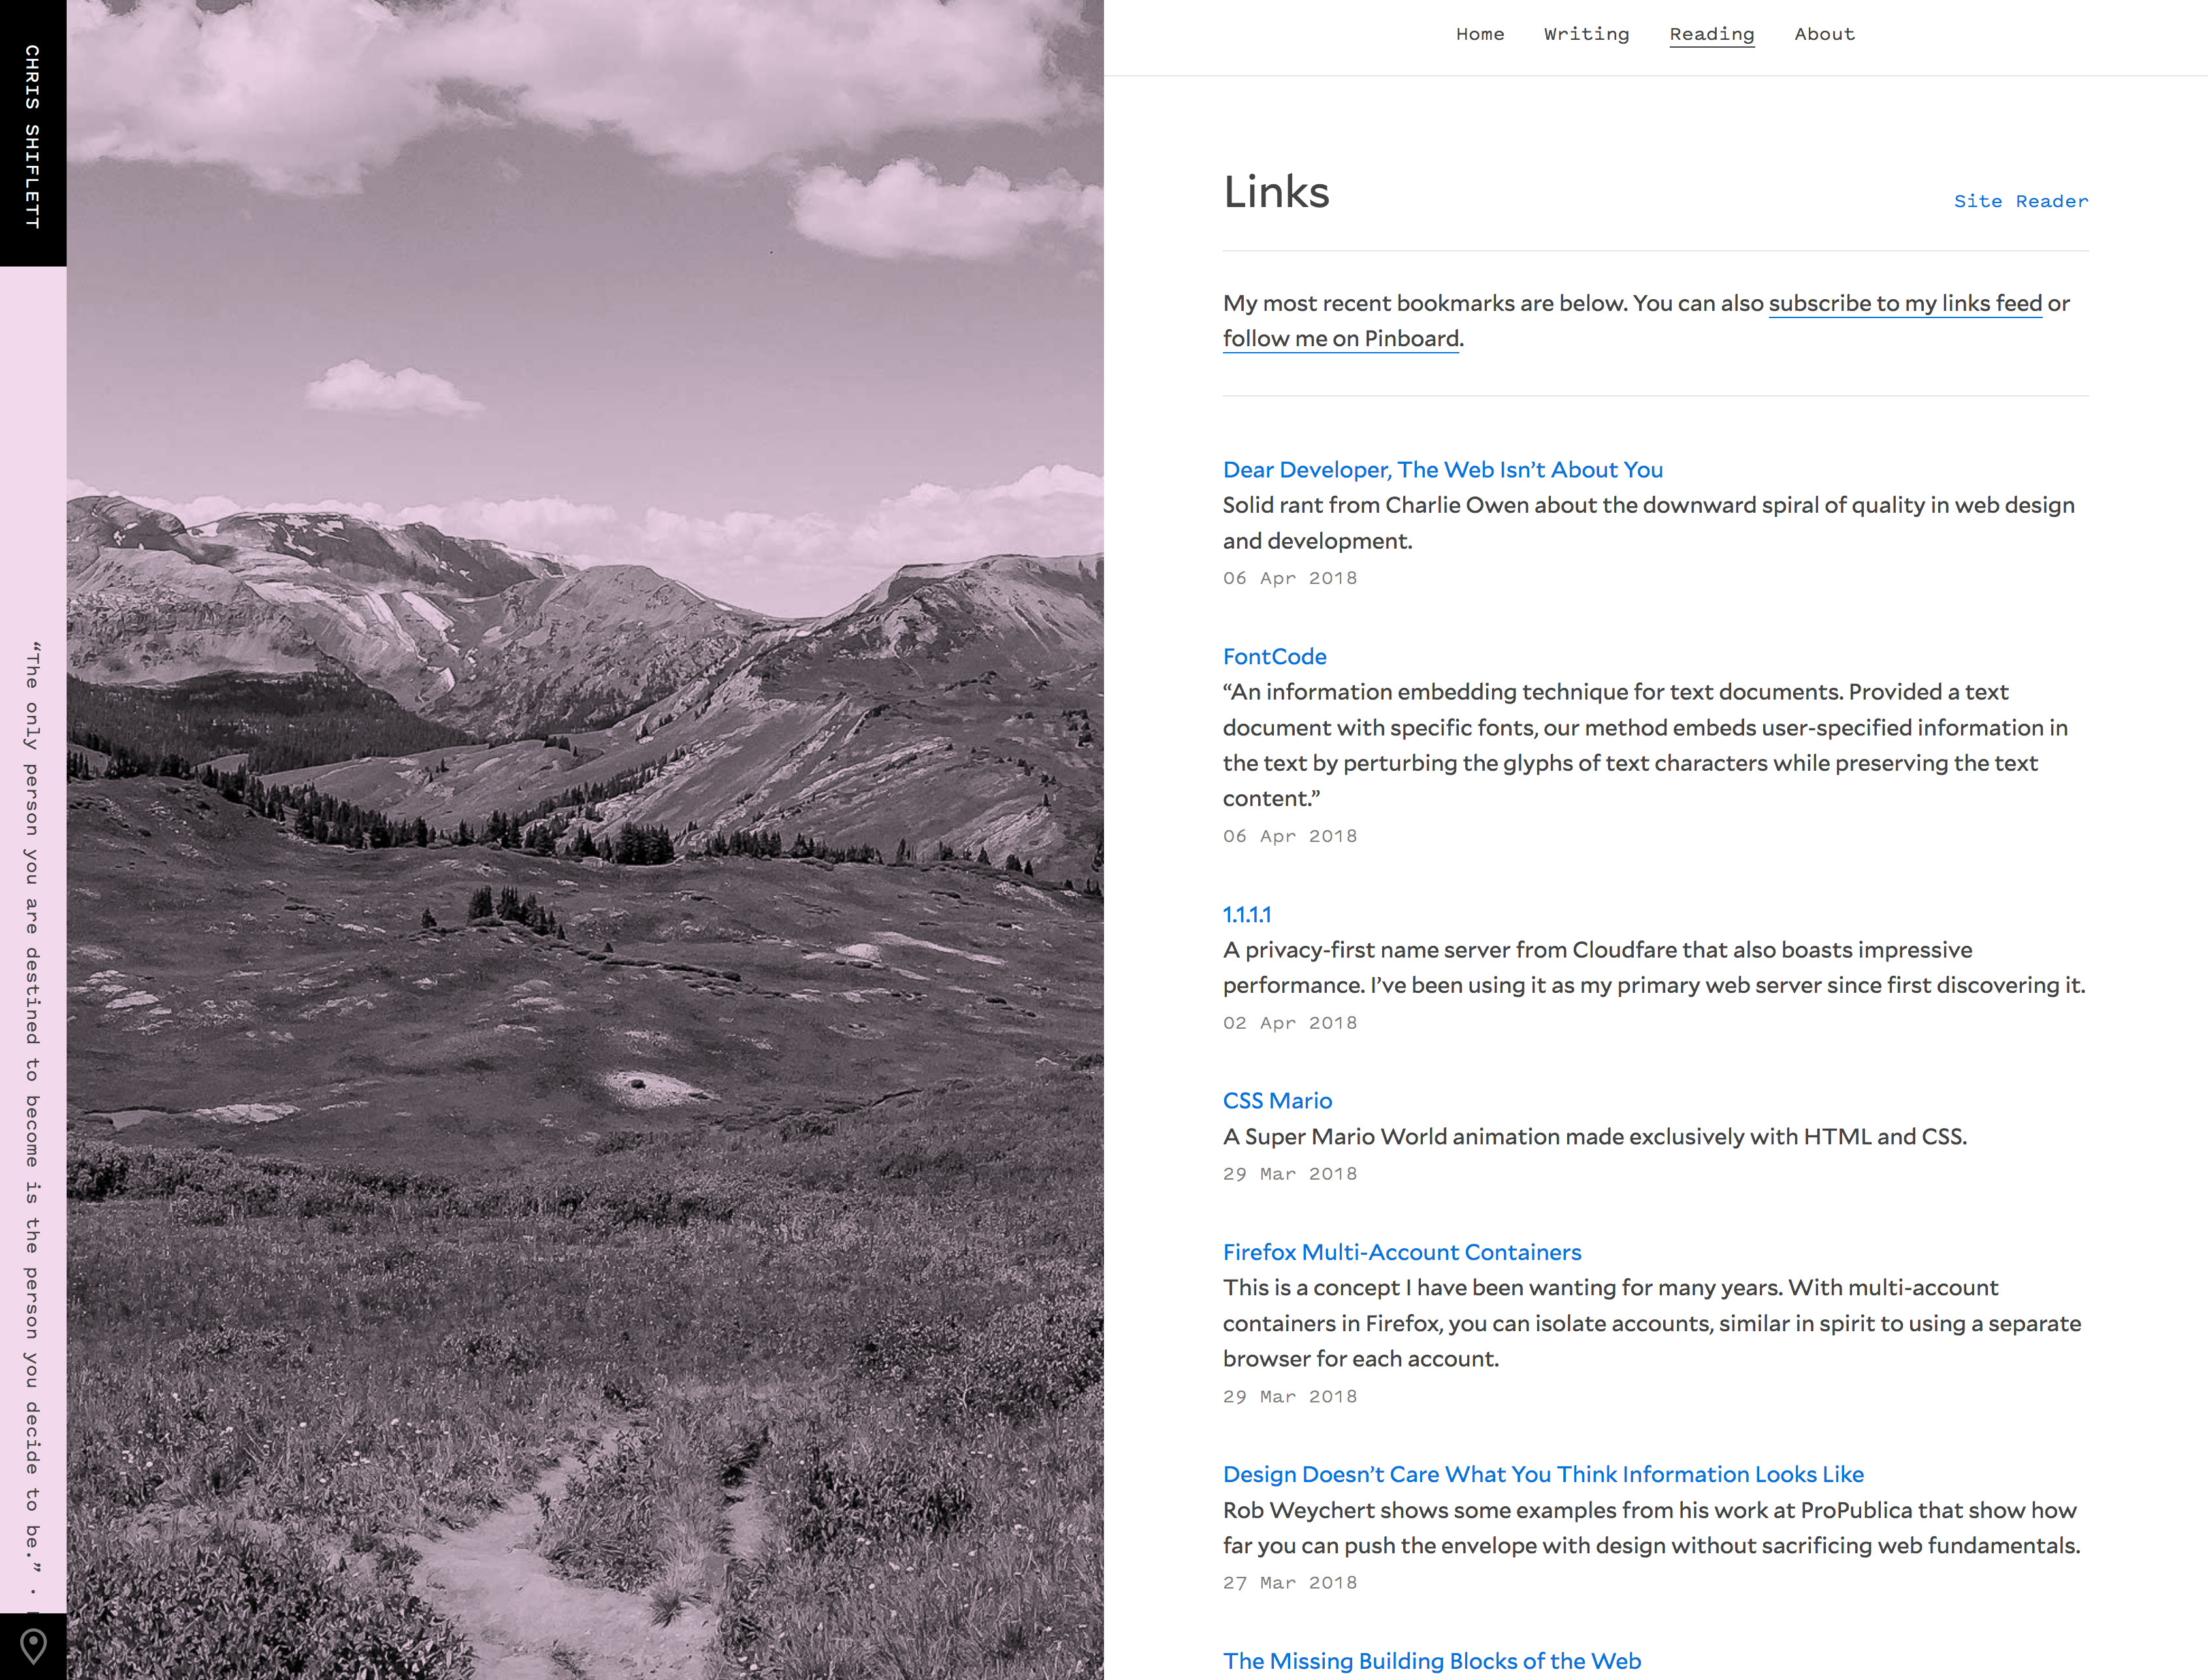Click the Links page heading
This screenshot has width=2208, height=1680.
(x=1276, y=192)
